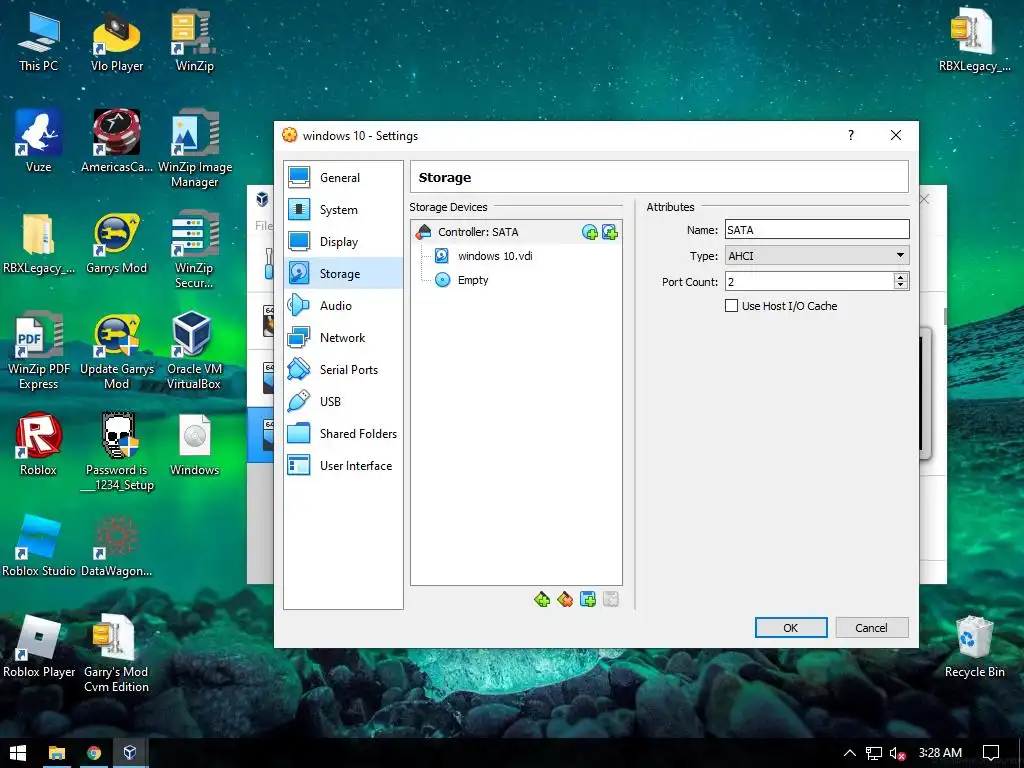Switch to Display settings
Image resolution: width=1024 pixels, height=768 pixels.
(343, 242)
